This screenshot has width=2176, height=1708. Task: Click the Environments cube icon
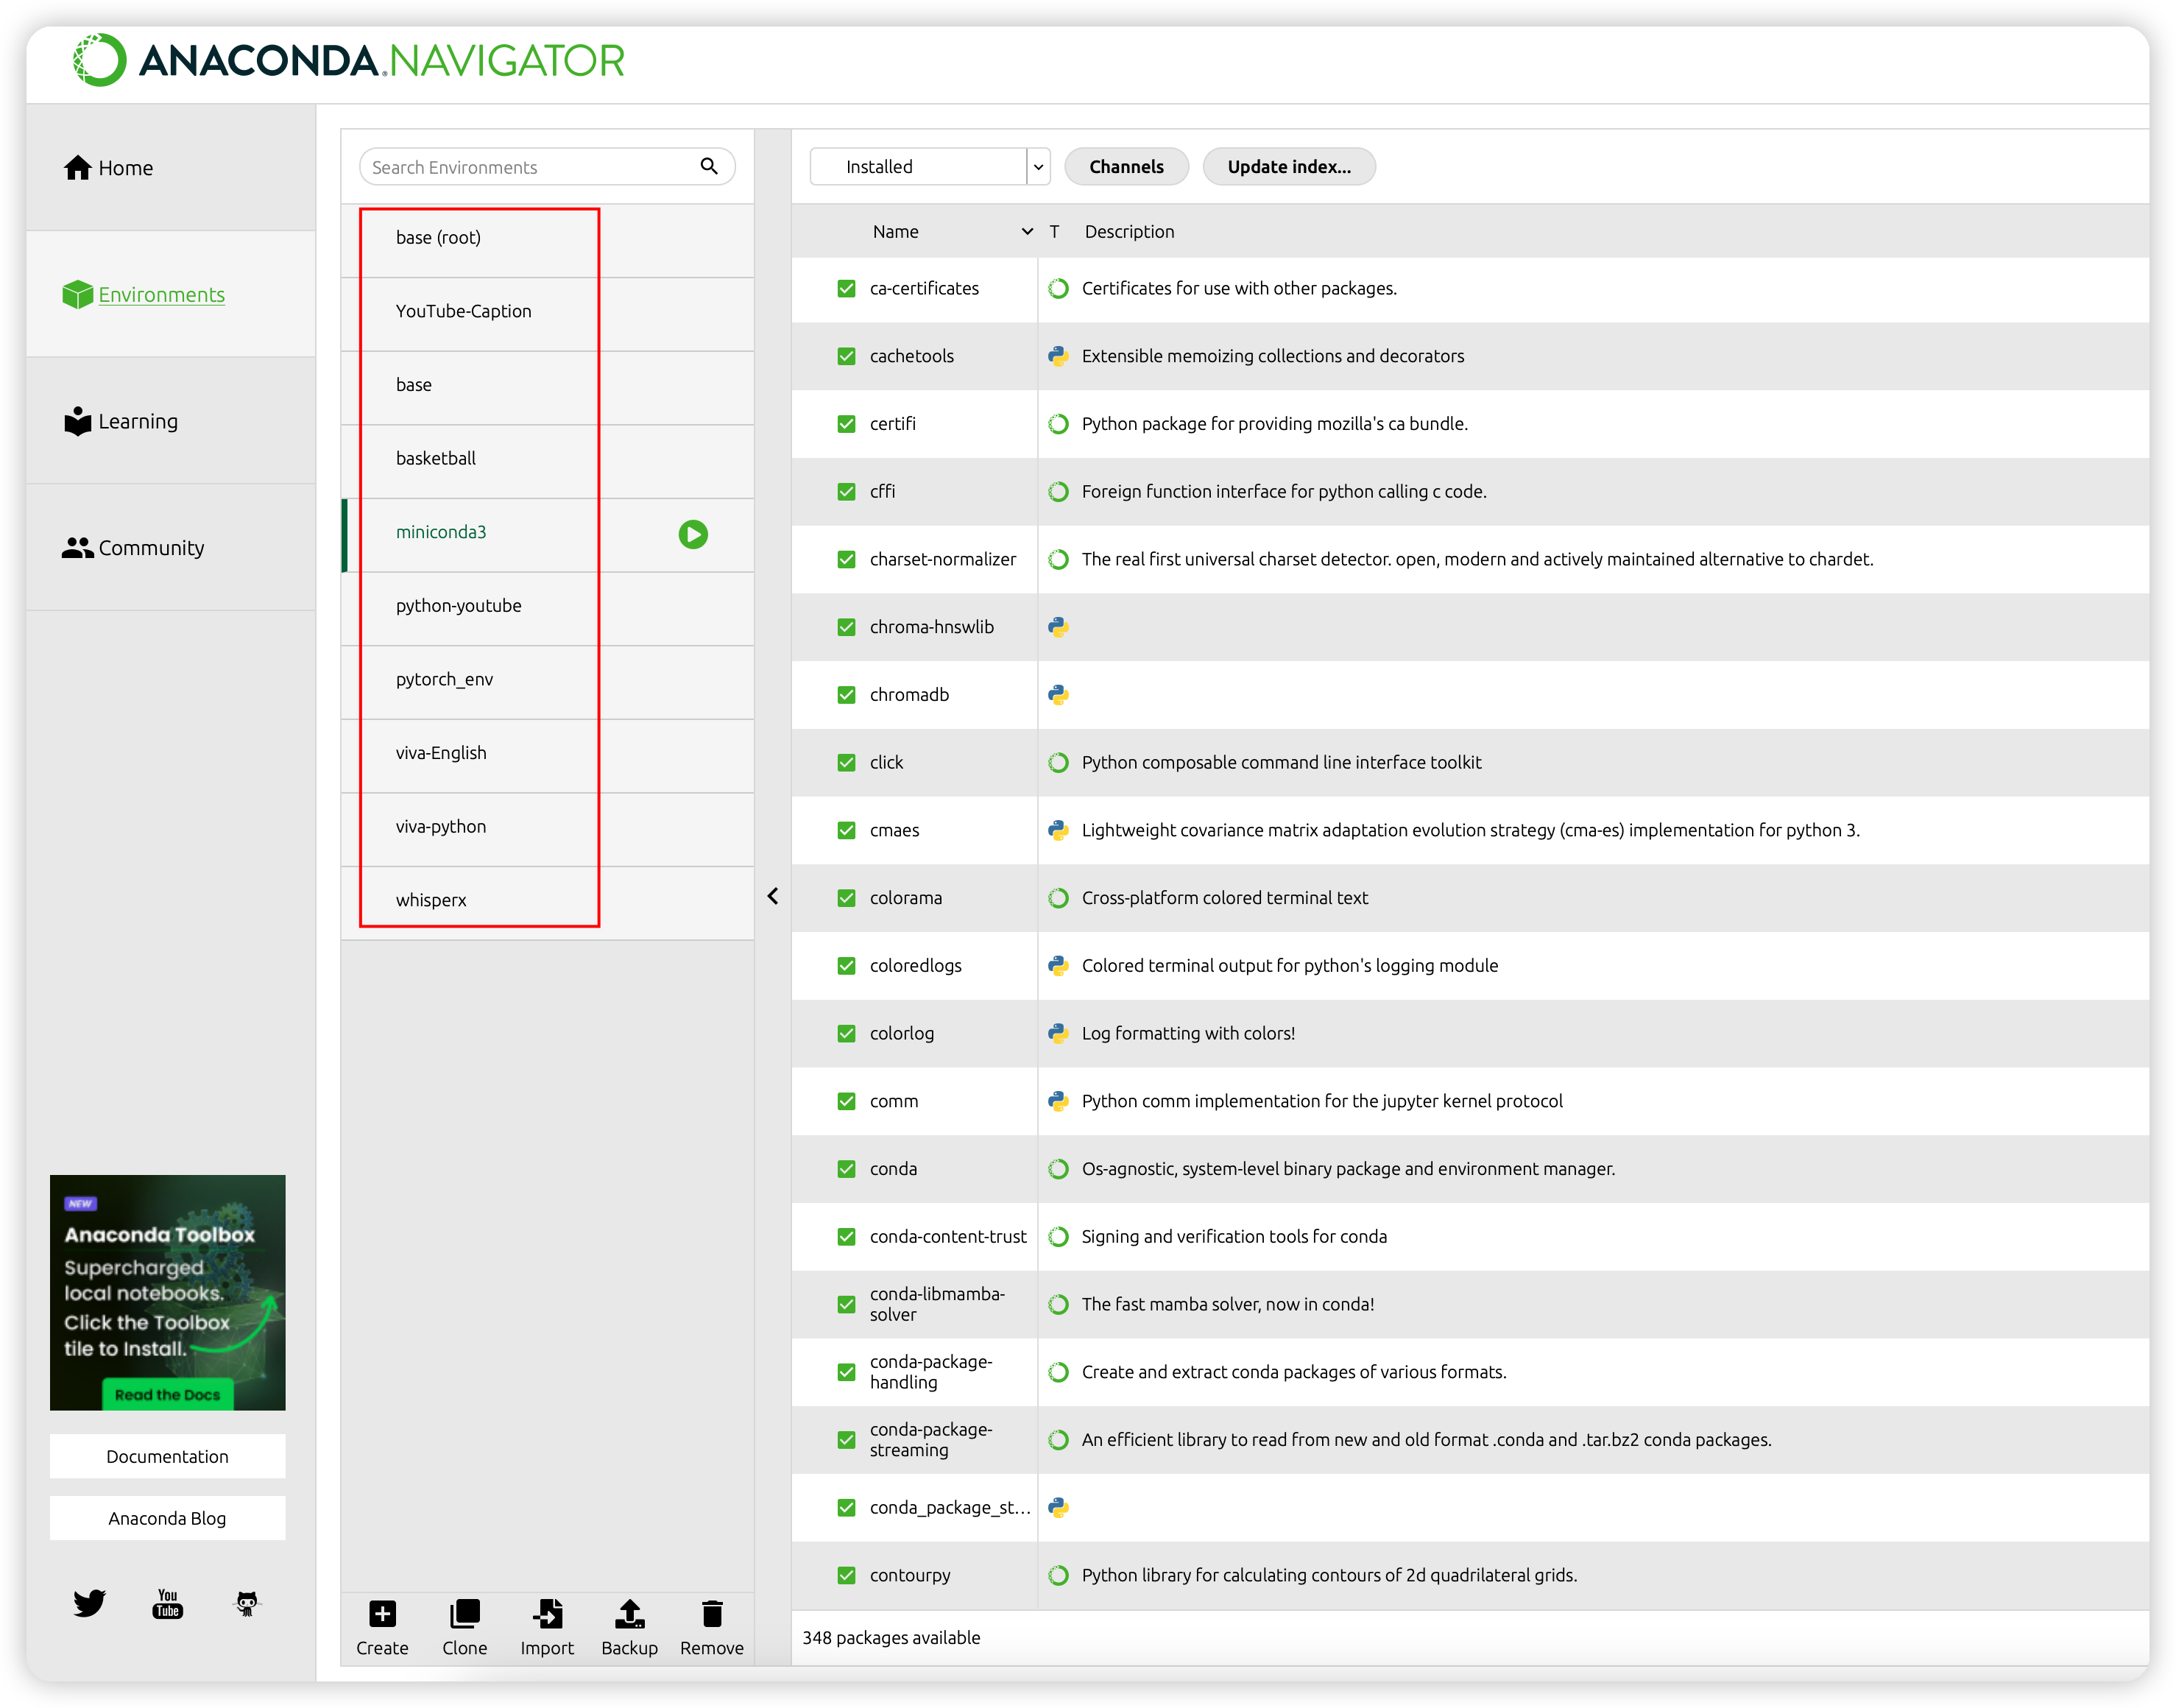[x=77, y=295]
